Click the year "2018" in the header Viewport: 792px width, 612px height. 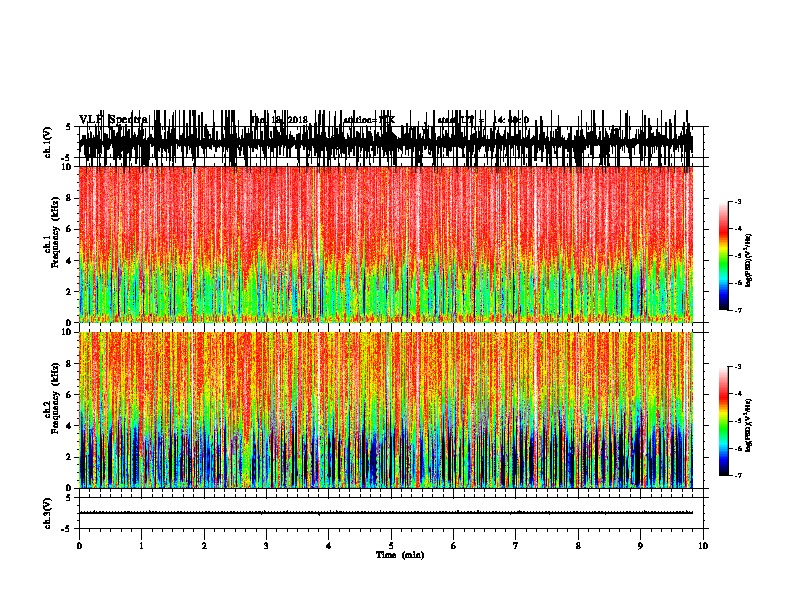point(297,120)
